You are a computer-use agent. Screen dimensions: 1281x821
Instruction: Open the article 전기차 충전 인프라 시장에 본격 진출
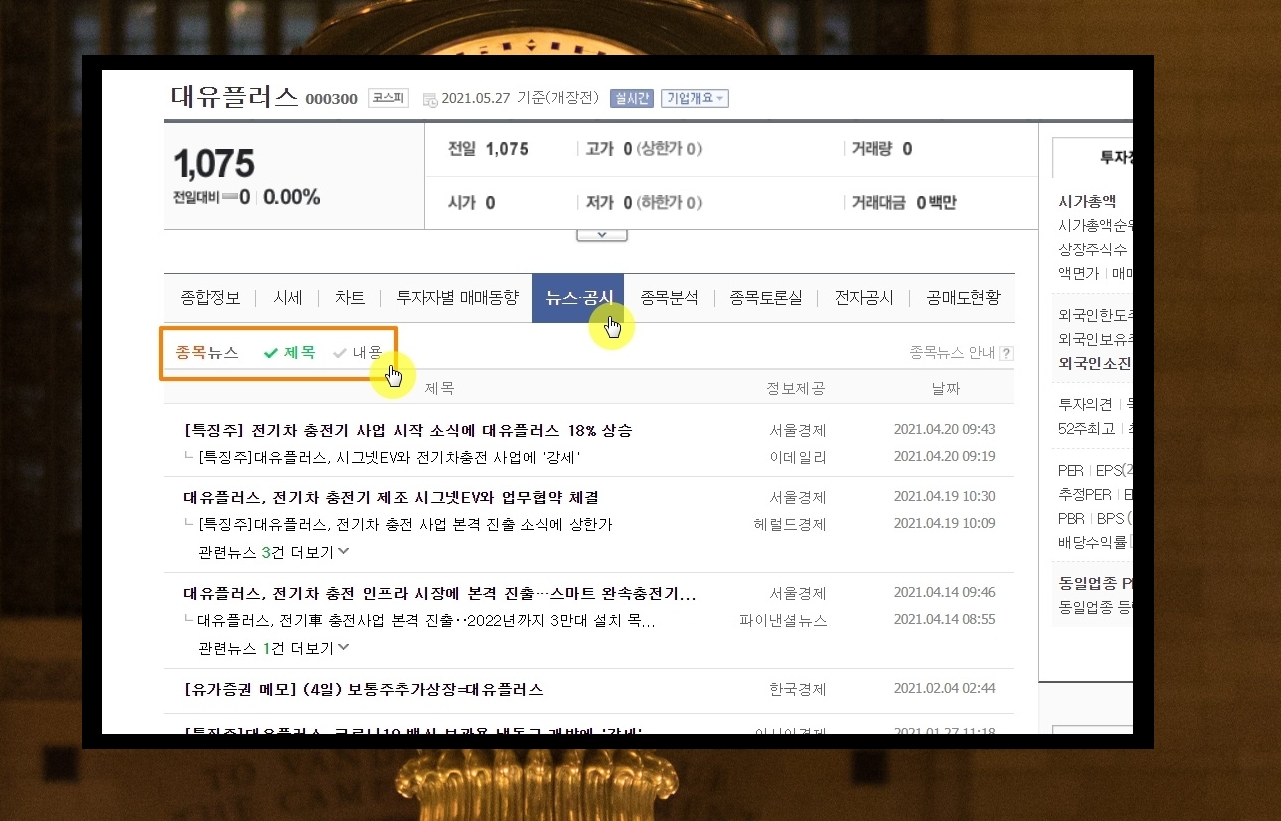point(440,593)
